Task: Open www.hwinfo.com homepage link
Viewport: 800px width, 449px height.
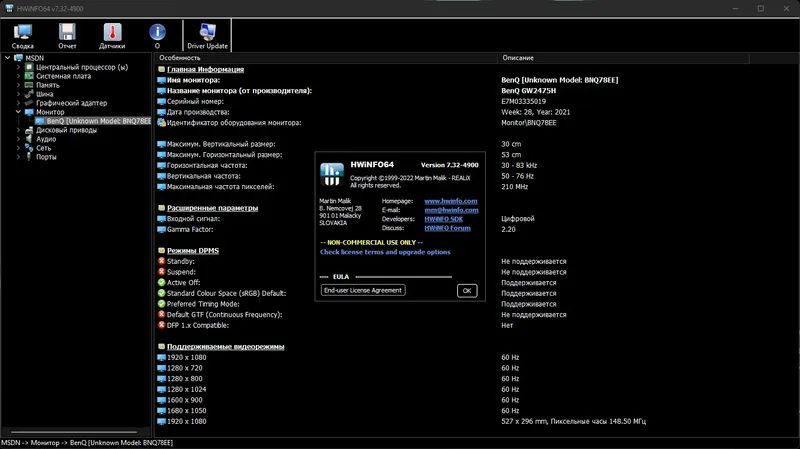Action: tap(451, 201)
